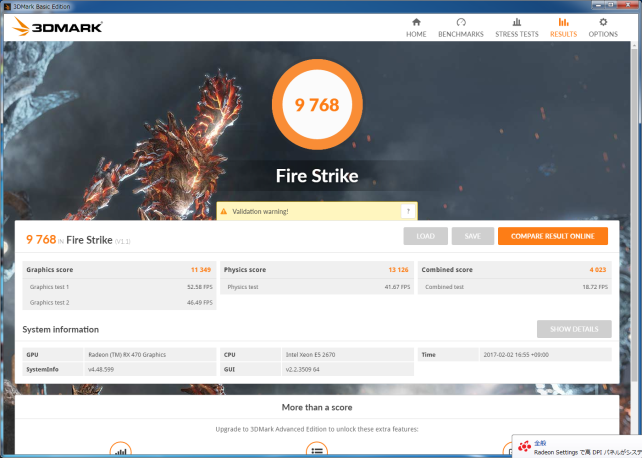Click the Combined test row
Image resolution: width=642 pixels, height=458 pixels.
pos(515,287)
